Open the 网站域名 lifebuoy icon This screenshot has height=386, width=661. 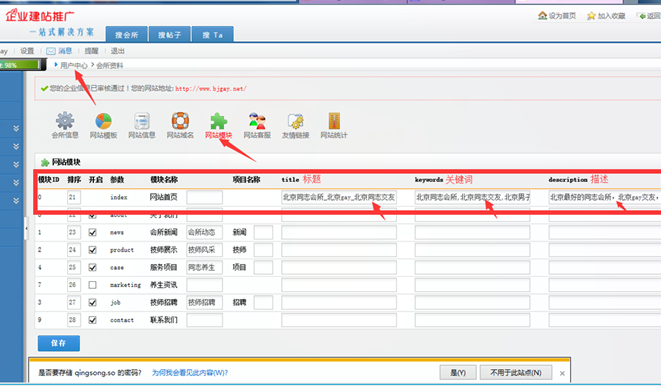(x=180, y=121)
